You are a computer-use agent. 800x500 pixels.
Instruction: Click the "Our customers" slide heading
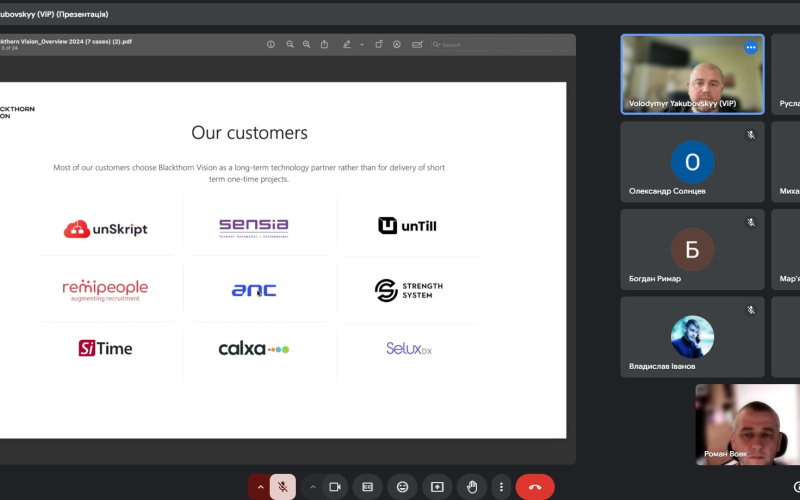(x=249, y=133)
